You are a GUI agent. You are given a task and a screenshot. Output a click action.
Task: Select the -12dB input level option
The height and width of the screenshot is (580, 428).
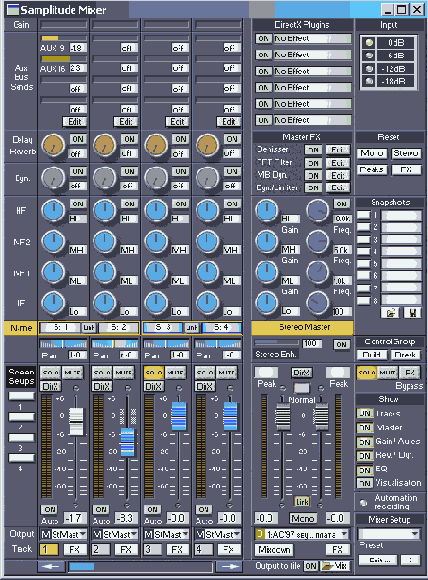(x=370, y=69)
